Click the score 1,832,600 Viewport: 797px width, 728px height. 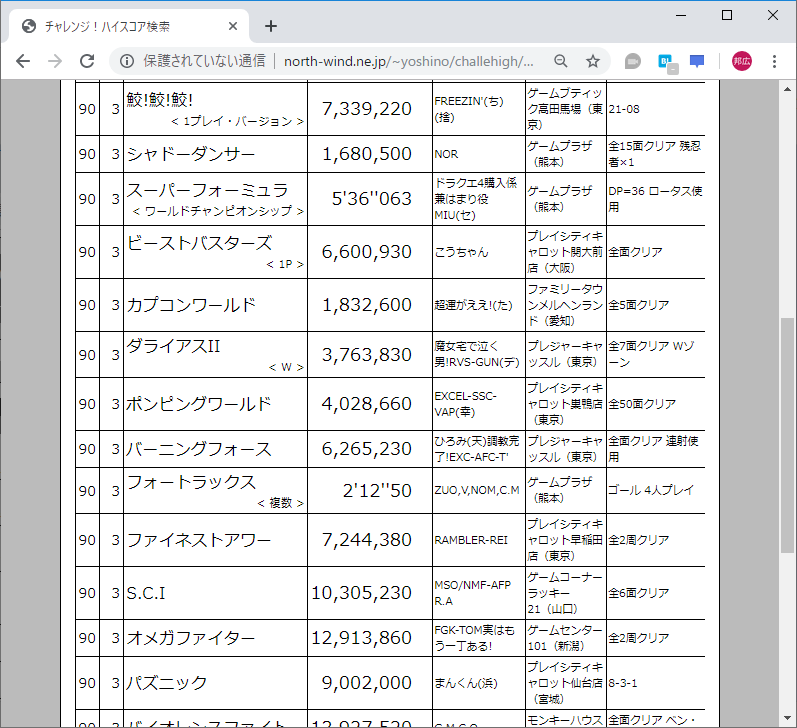click(x=366, y=305)
